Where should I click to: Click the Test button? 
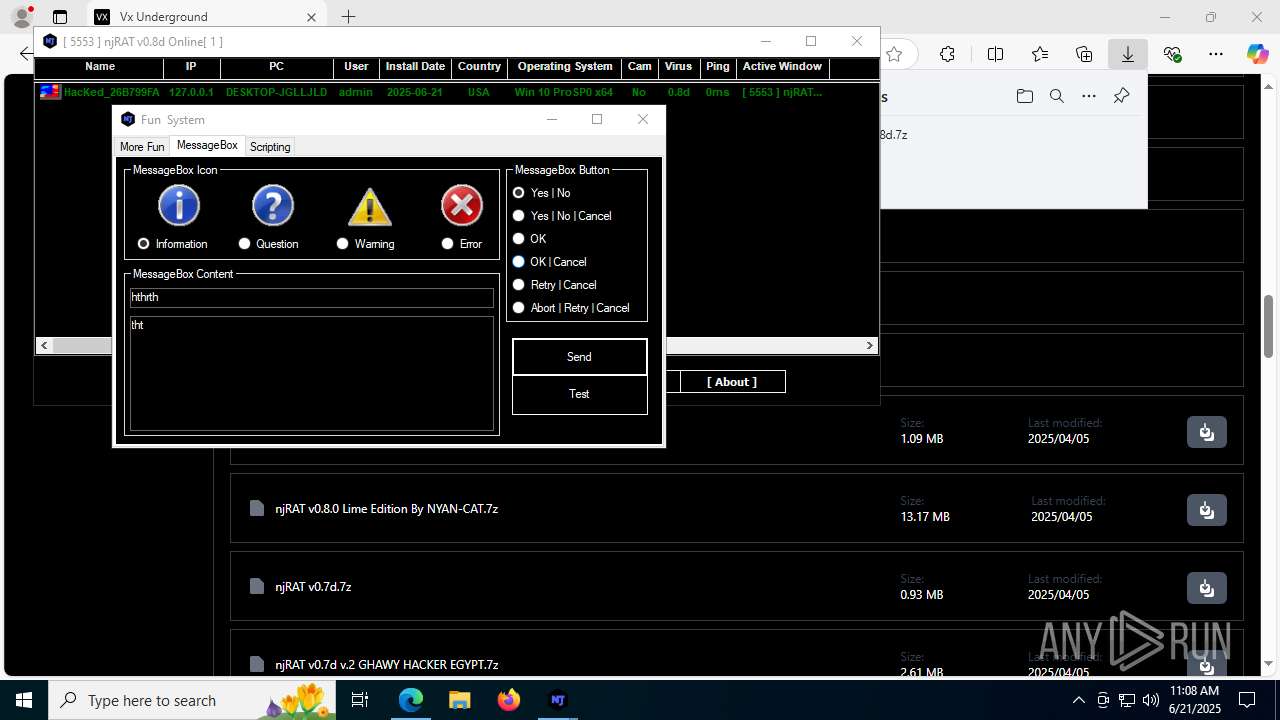(580, 394)
